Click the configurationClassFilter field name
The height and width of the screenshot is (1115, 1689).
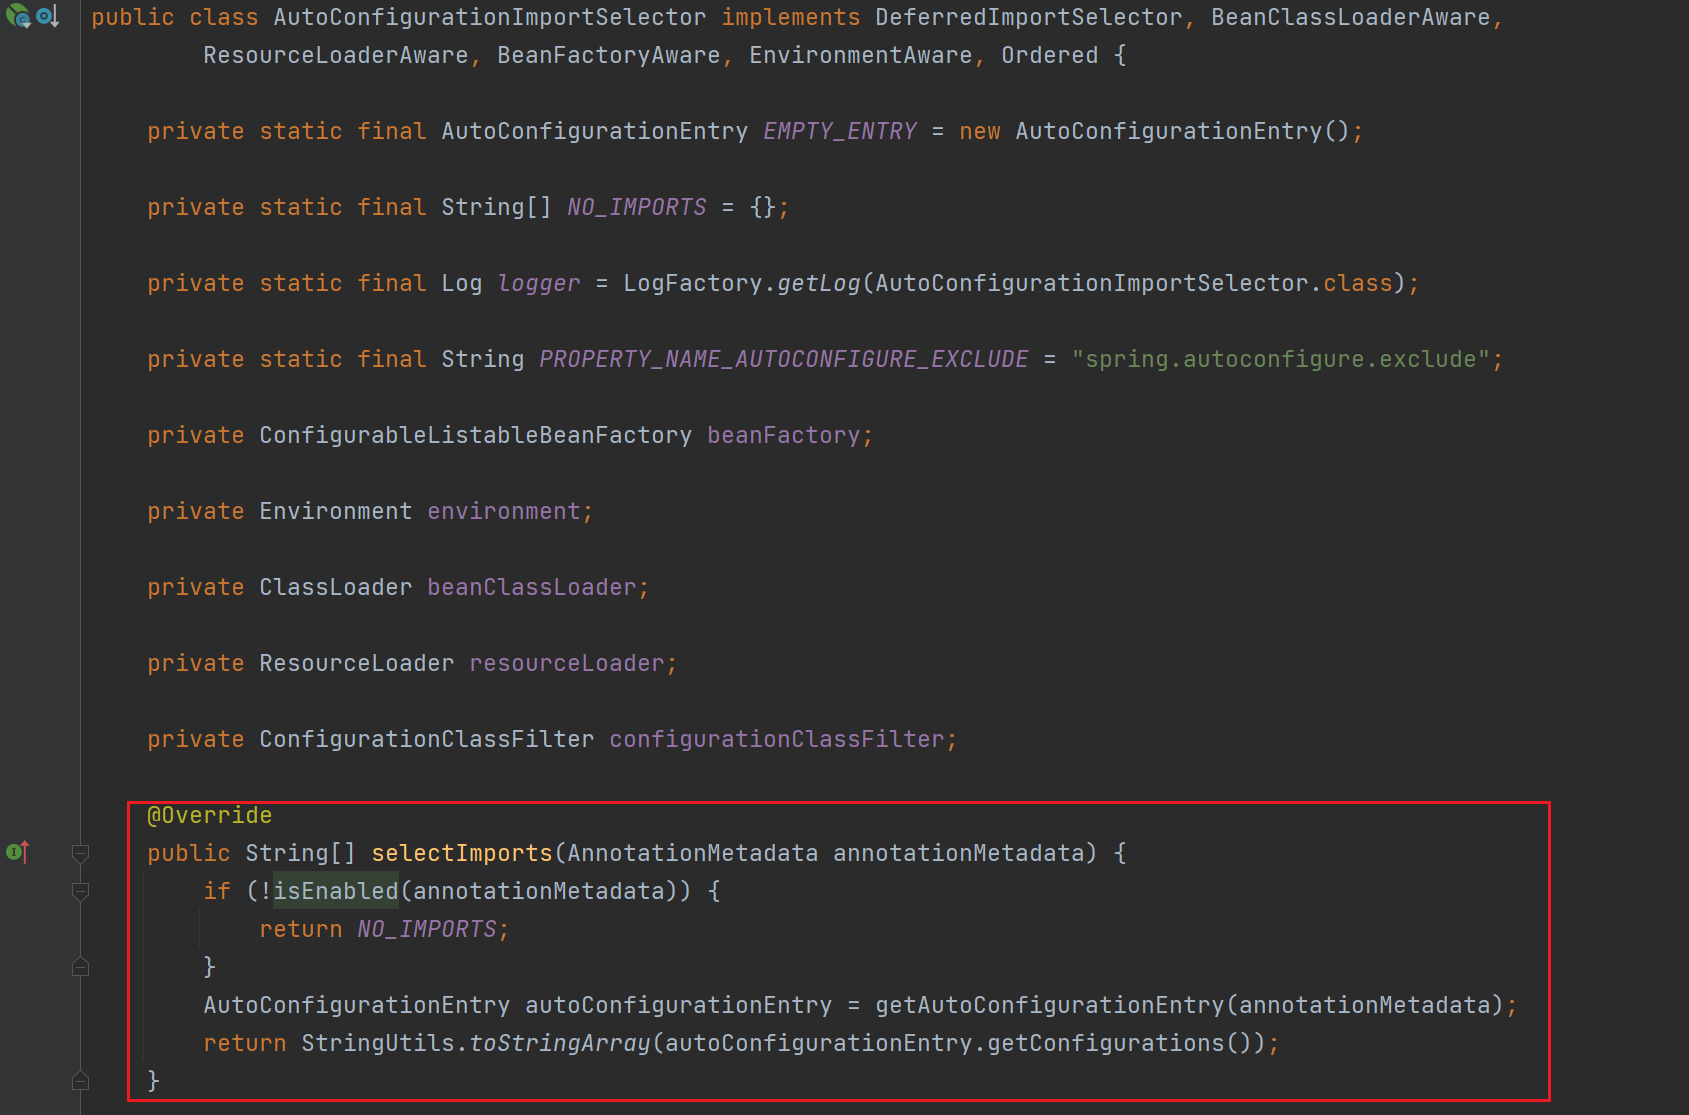click(776, 739)
